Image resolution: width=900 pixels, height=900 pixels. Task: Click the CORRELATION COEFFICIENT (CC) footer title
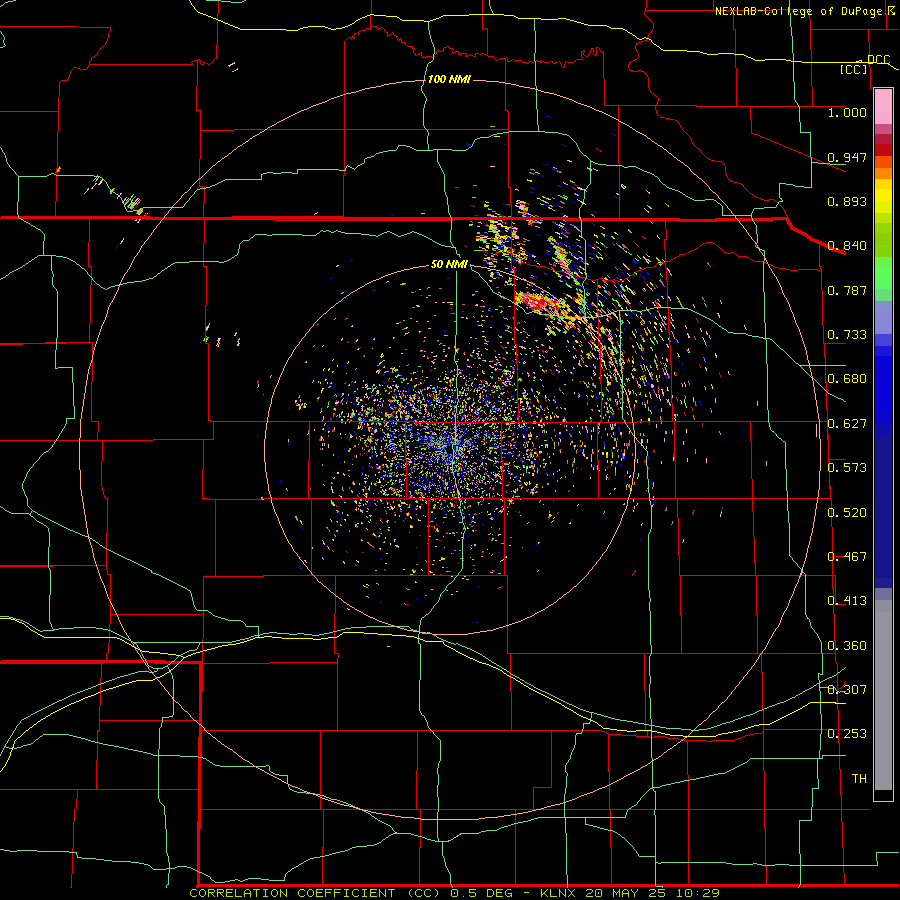[x=315, y=893]
